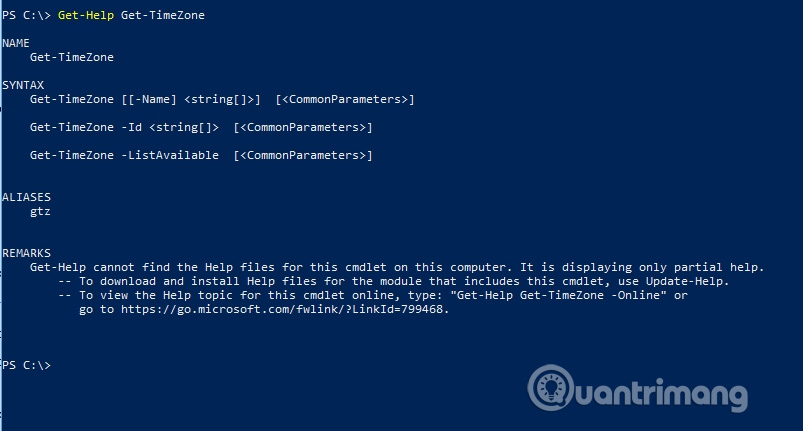
Task: Click the ALIASES section heading
Action: pos(26,197)
